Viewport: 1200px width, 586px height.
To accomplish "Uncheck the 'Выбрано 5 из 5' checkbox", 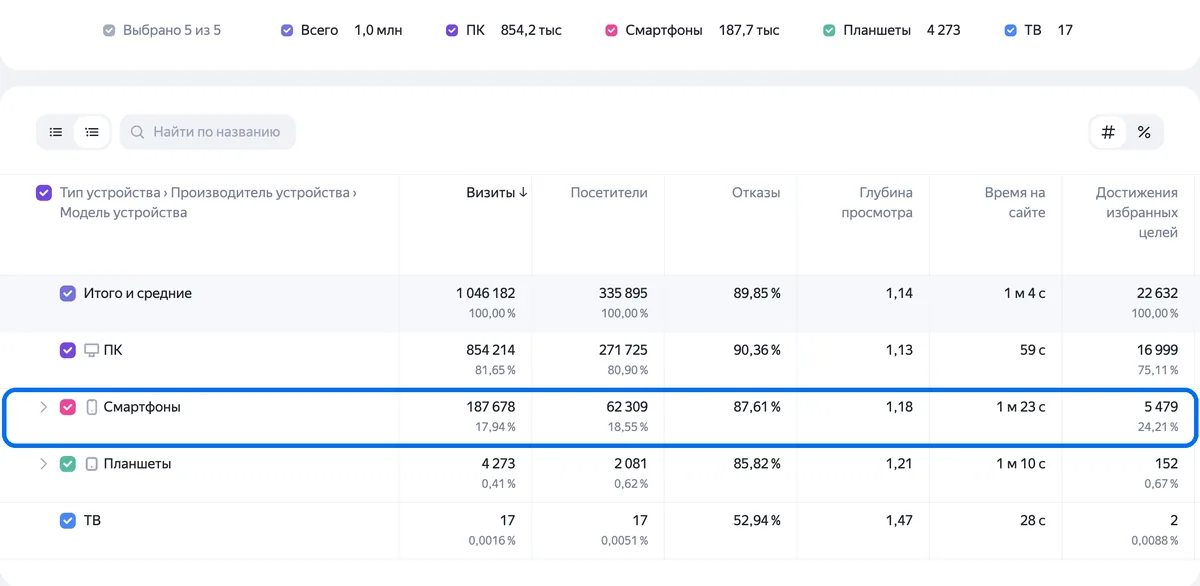I will click(109, 30).
